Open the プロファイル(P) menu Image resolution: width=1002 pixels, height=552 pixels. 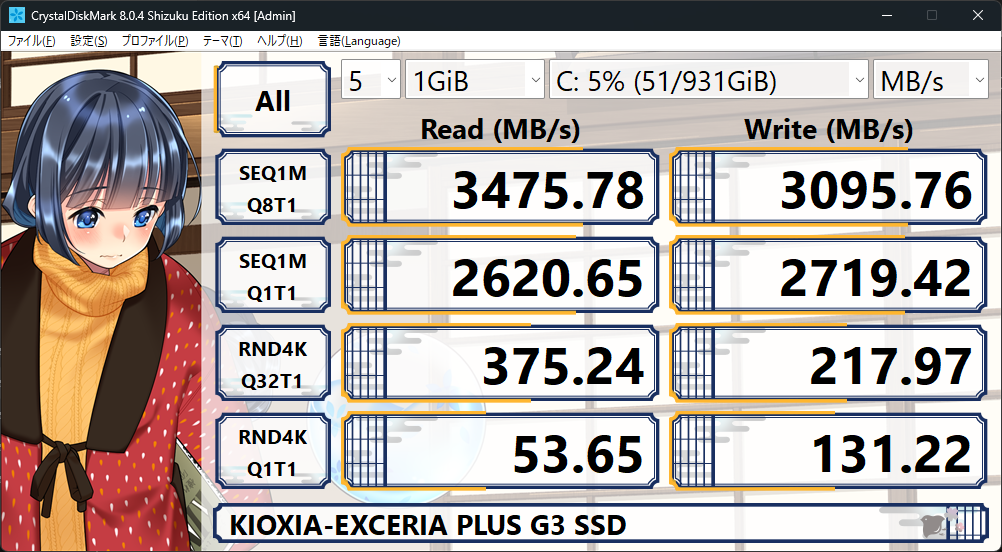point(155,41)
